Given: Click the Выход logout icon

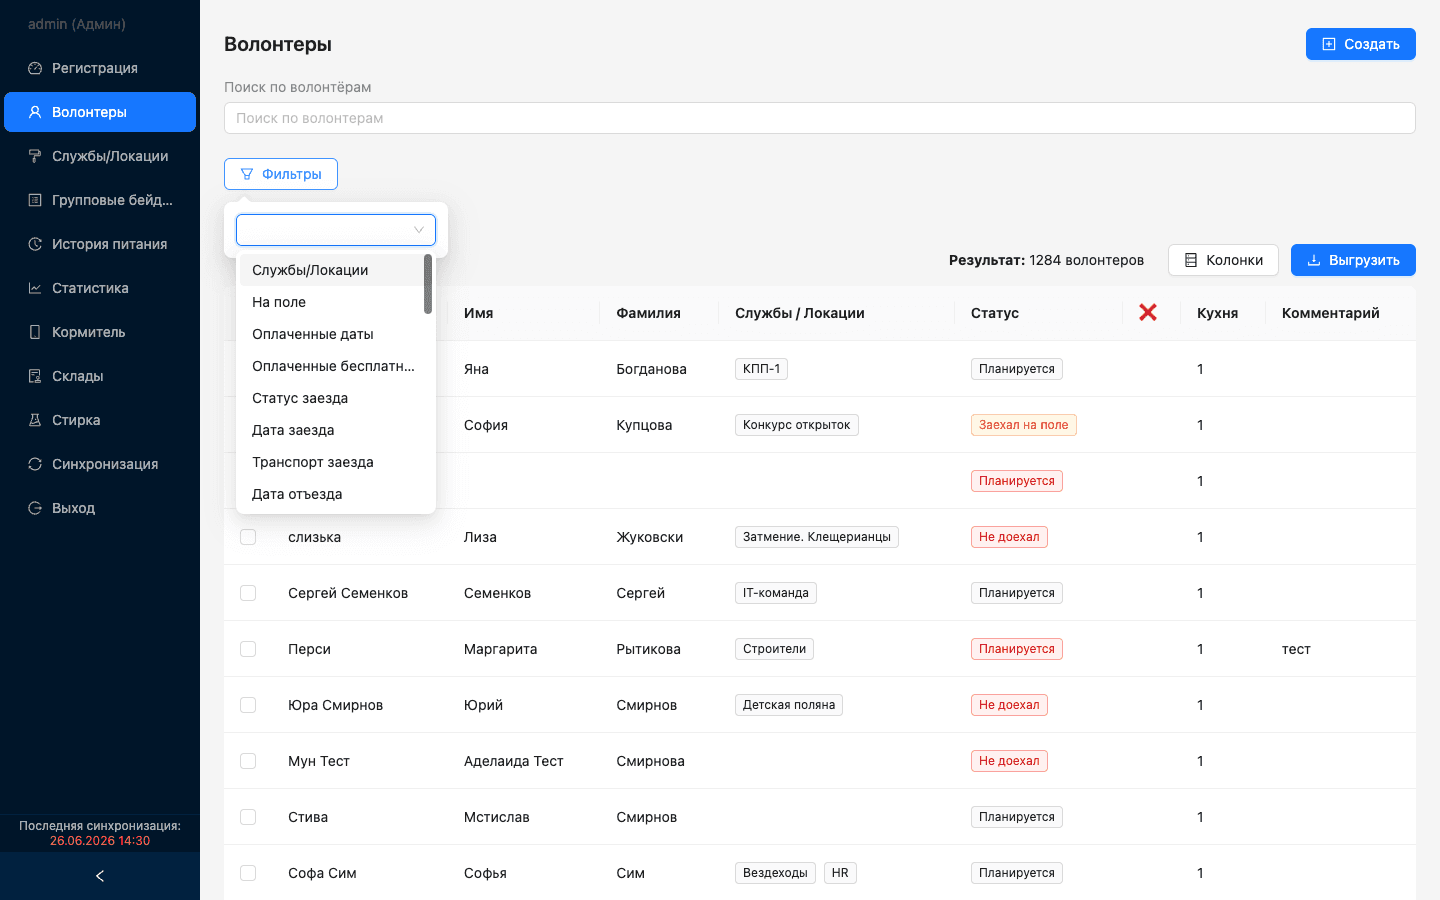Looking at the screenshot, I should pos(35,508).
